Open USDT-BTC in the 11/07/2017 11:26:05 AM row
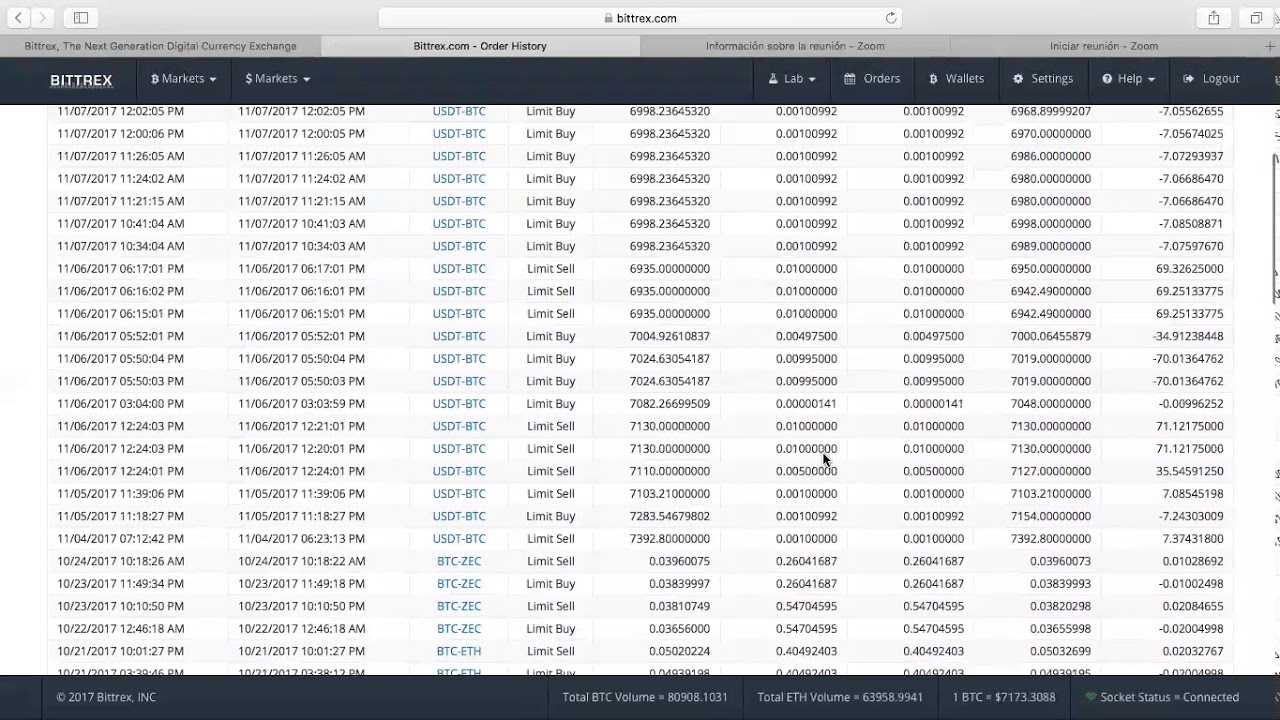 coord(459,156)
